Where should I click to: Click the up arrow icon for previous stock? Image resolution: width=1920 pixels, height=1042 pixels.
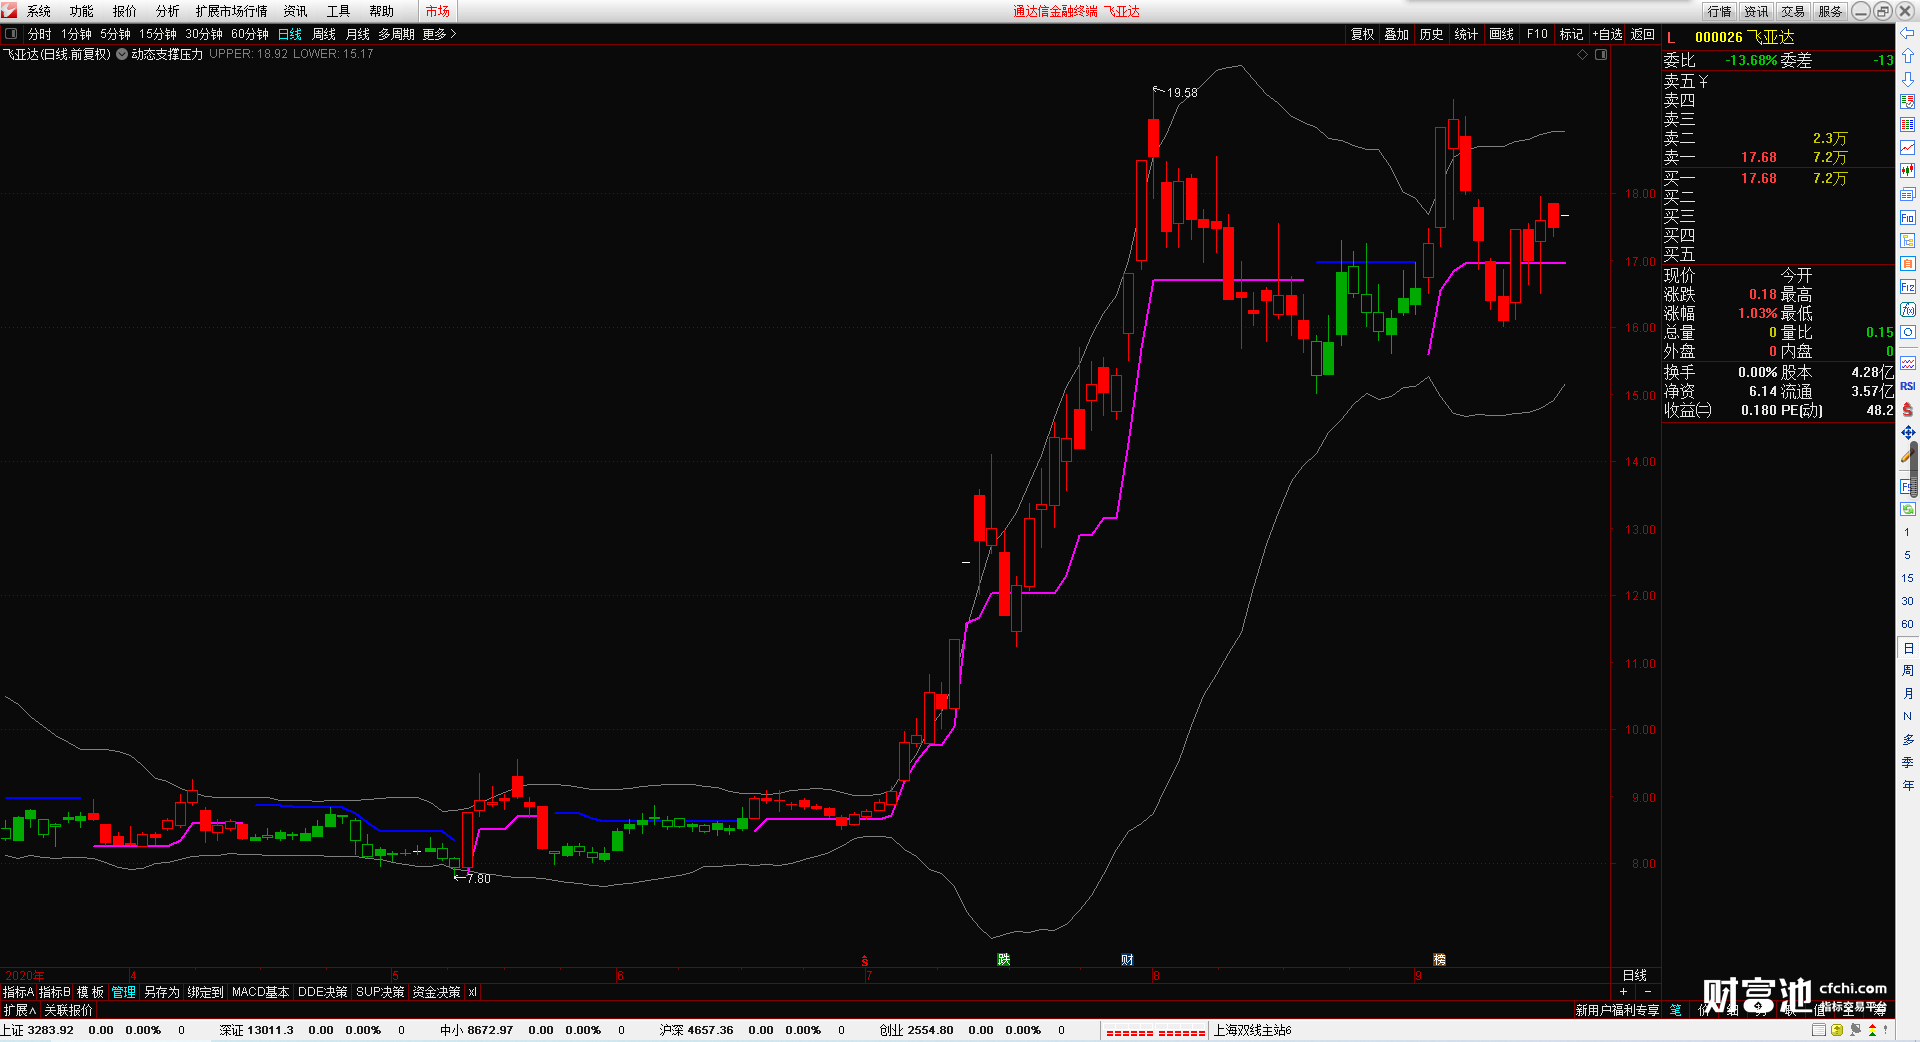click(x=1908, y=56)
